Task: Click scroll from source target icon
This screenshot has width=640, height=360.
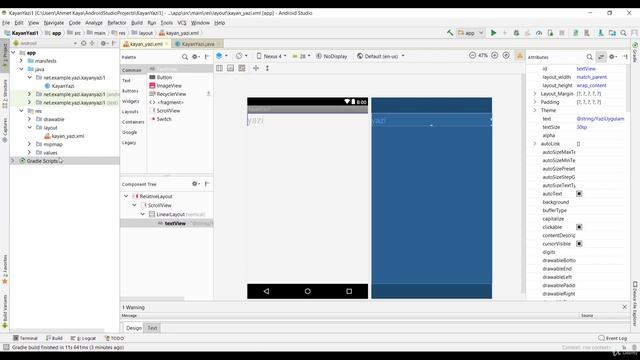Action: pyautogui.click(x=84, y=43)
